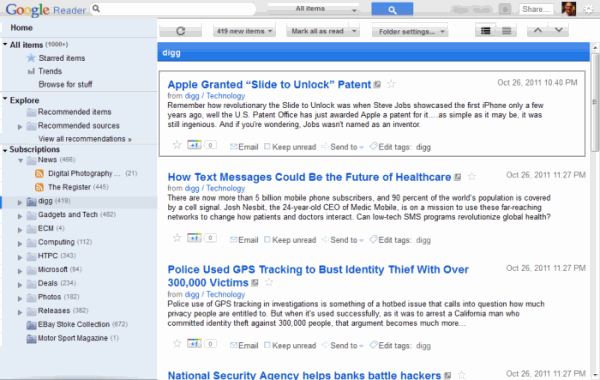
Task: Open the 419 new items dropdown
Action: pyautogui.click(x=244, y=31)
